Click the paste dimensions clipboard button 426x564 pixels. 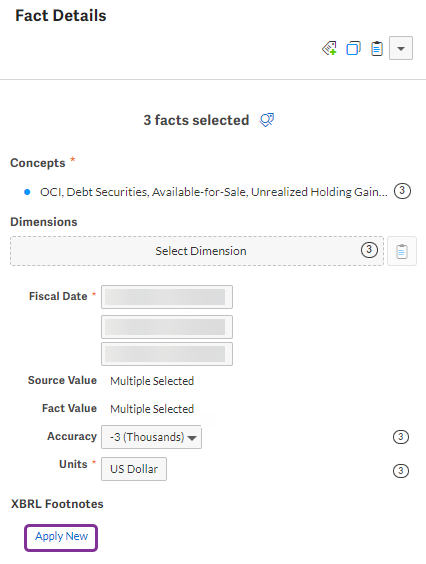click(x=402, y=251)
